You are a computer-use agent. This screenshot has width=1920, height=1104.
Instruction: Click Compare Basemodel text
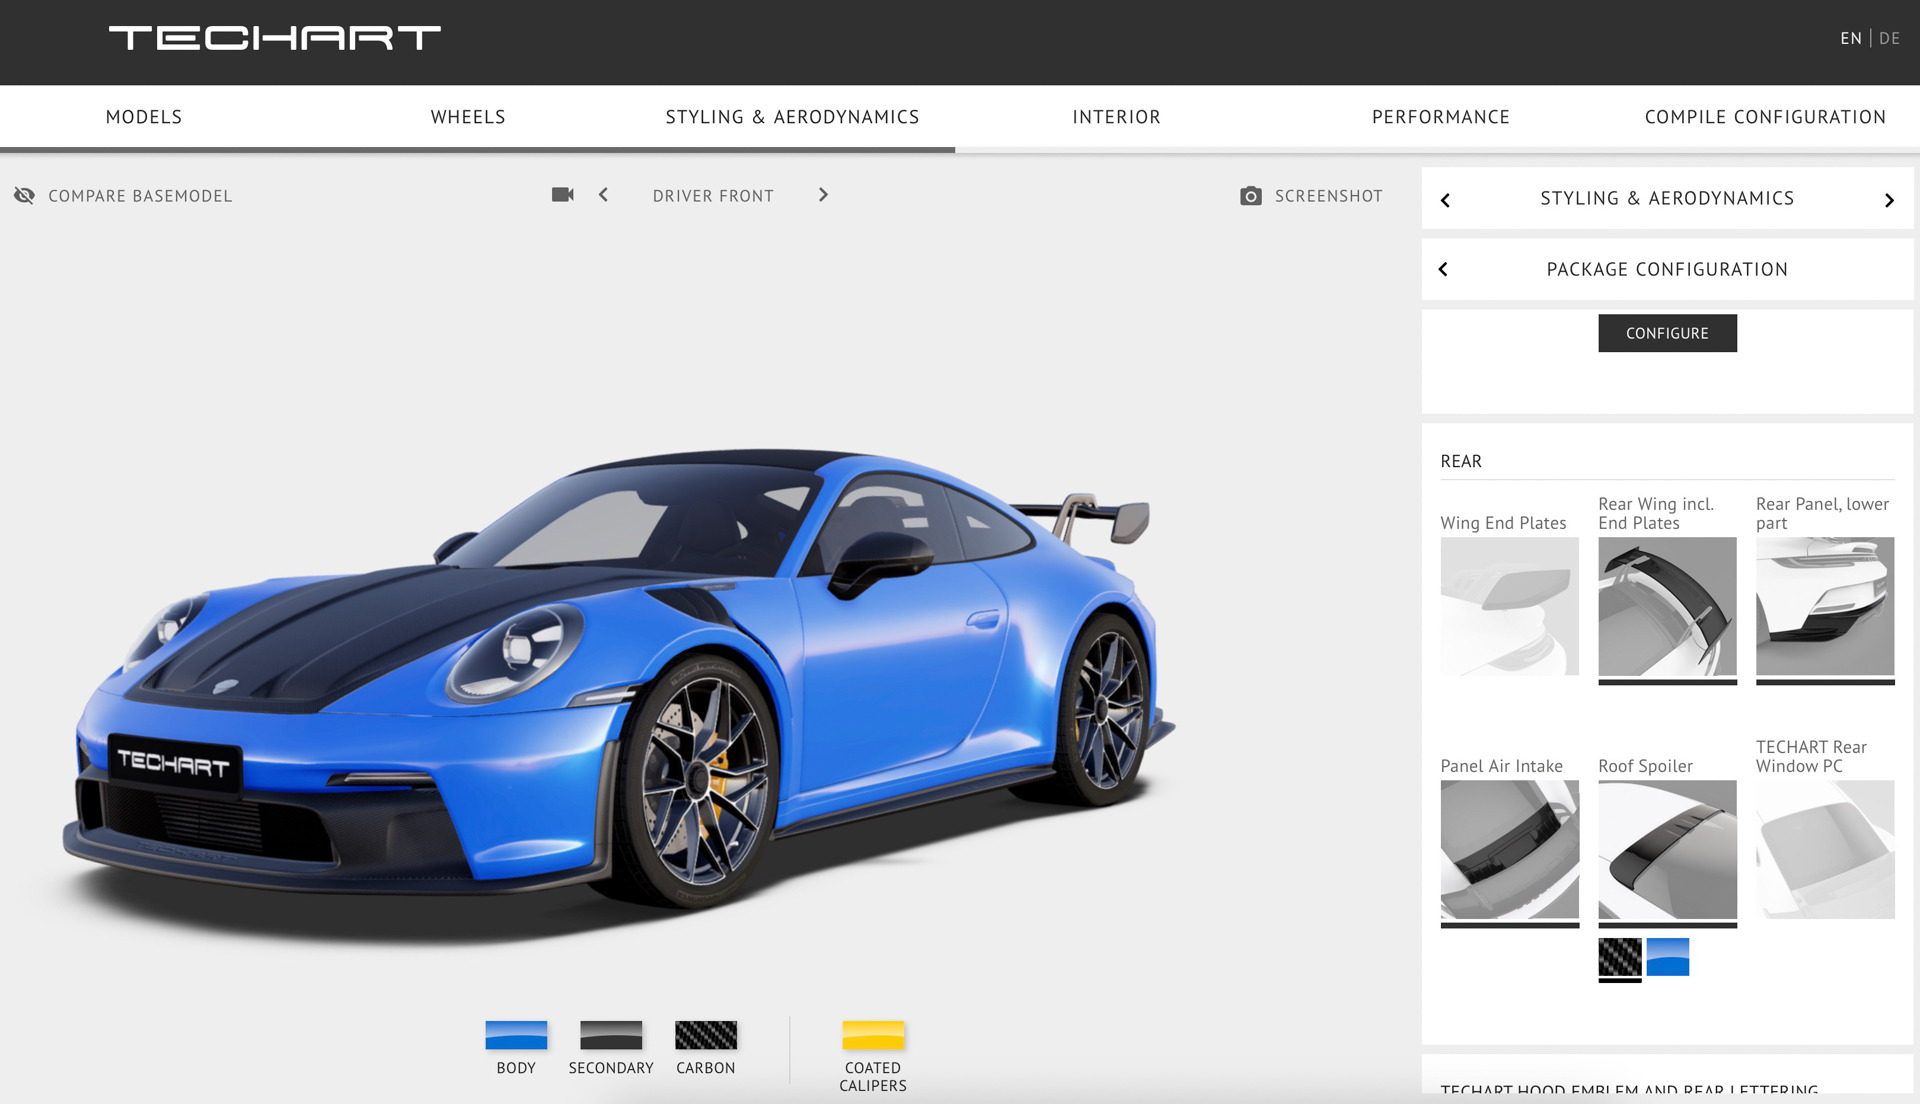(x=140, y=196)
